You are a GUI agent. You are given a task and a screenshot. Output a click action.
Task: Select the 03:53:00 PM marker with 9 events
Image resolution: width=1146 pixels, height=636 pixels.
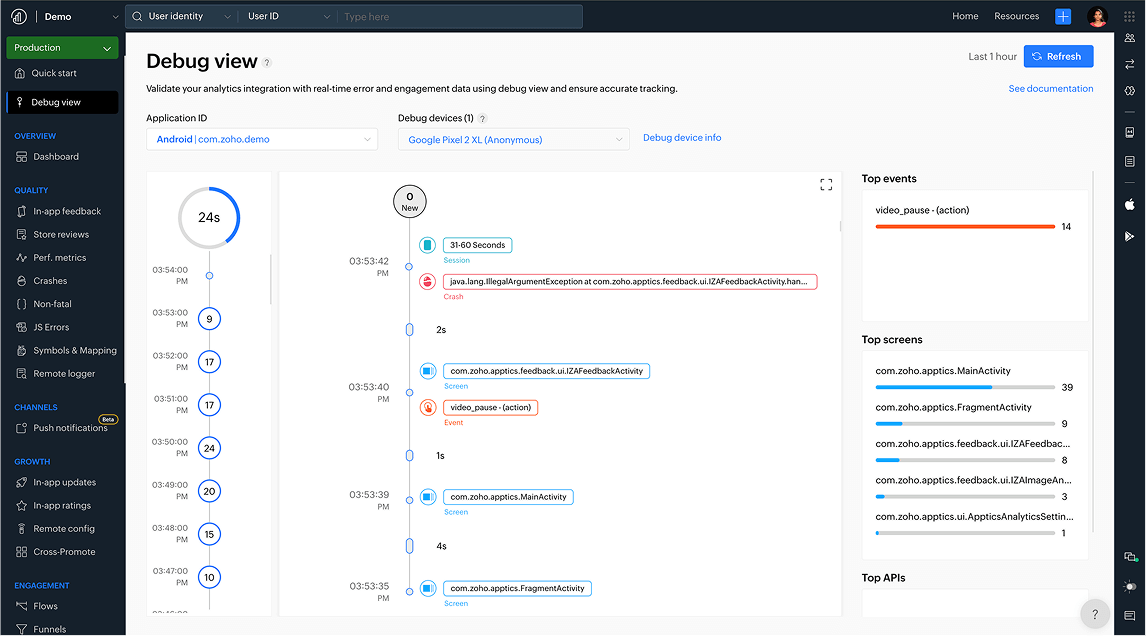(x=209, y=319)
